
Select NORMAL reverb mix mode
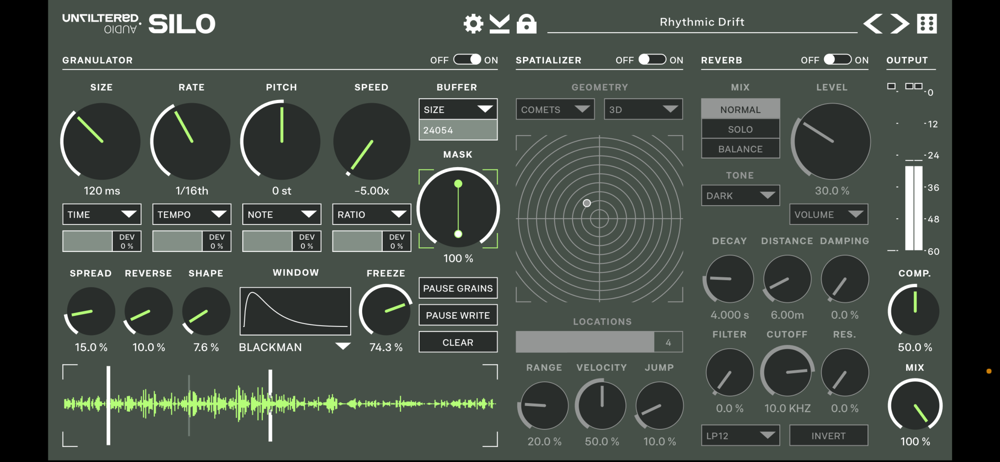740,109
